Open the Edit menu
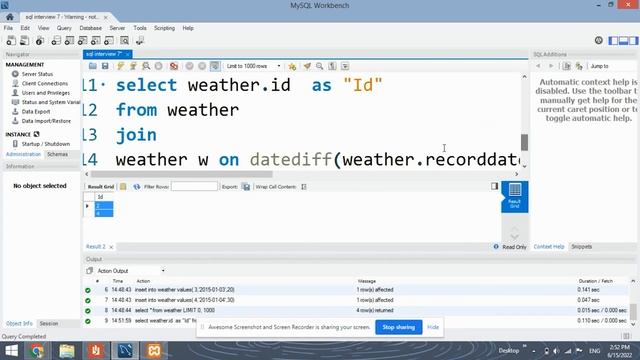 pyautogui.click(x=25, y=28)
